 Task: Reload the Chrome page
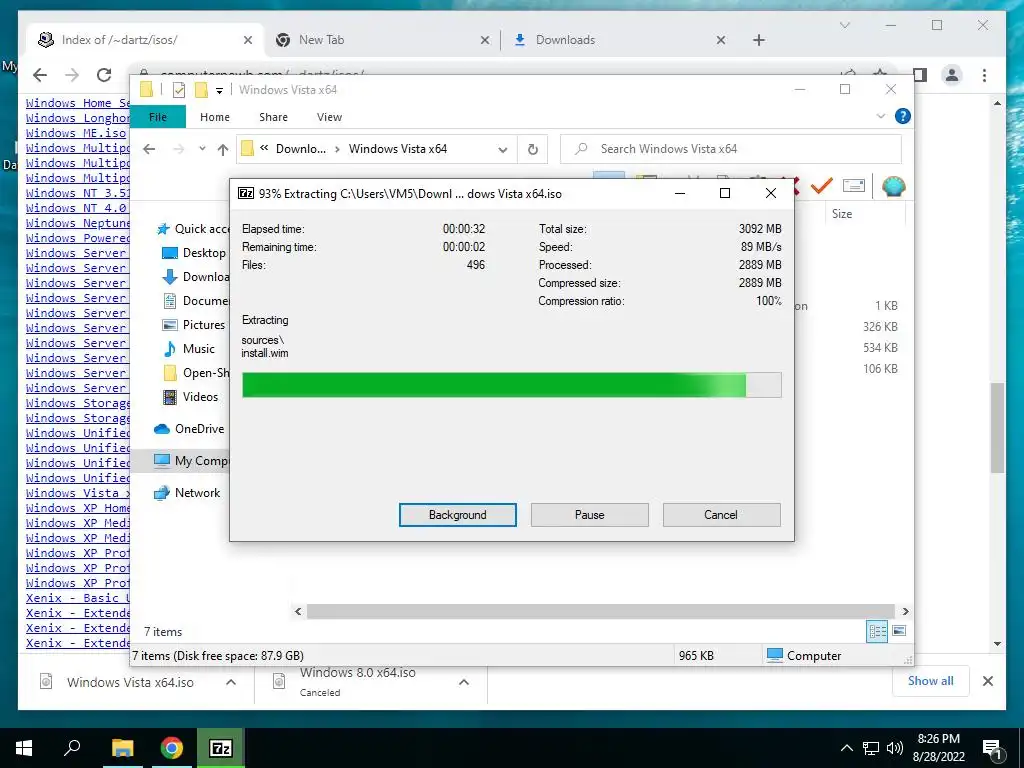click(104, 75)
